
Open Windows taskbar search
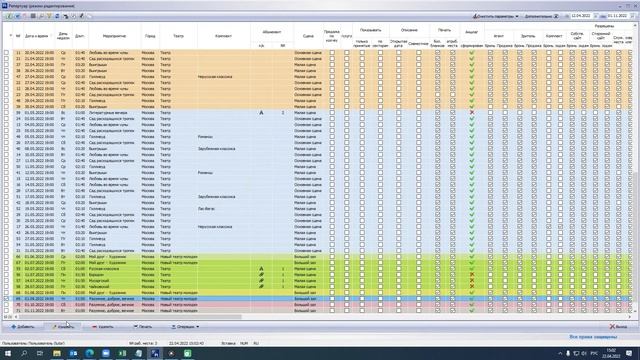pos(24,353)
